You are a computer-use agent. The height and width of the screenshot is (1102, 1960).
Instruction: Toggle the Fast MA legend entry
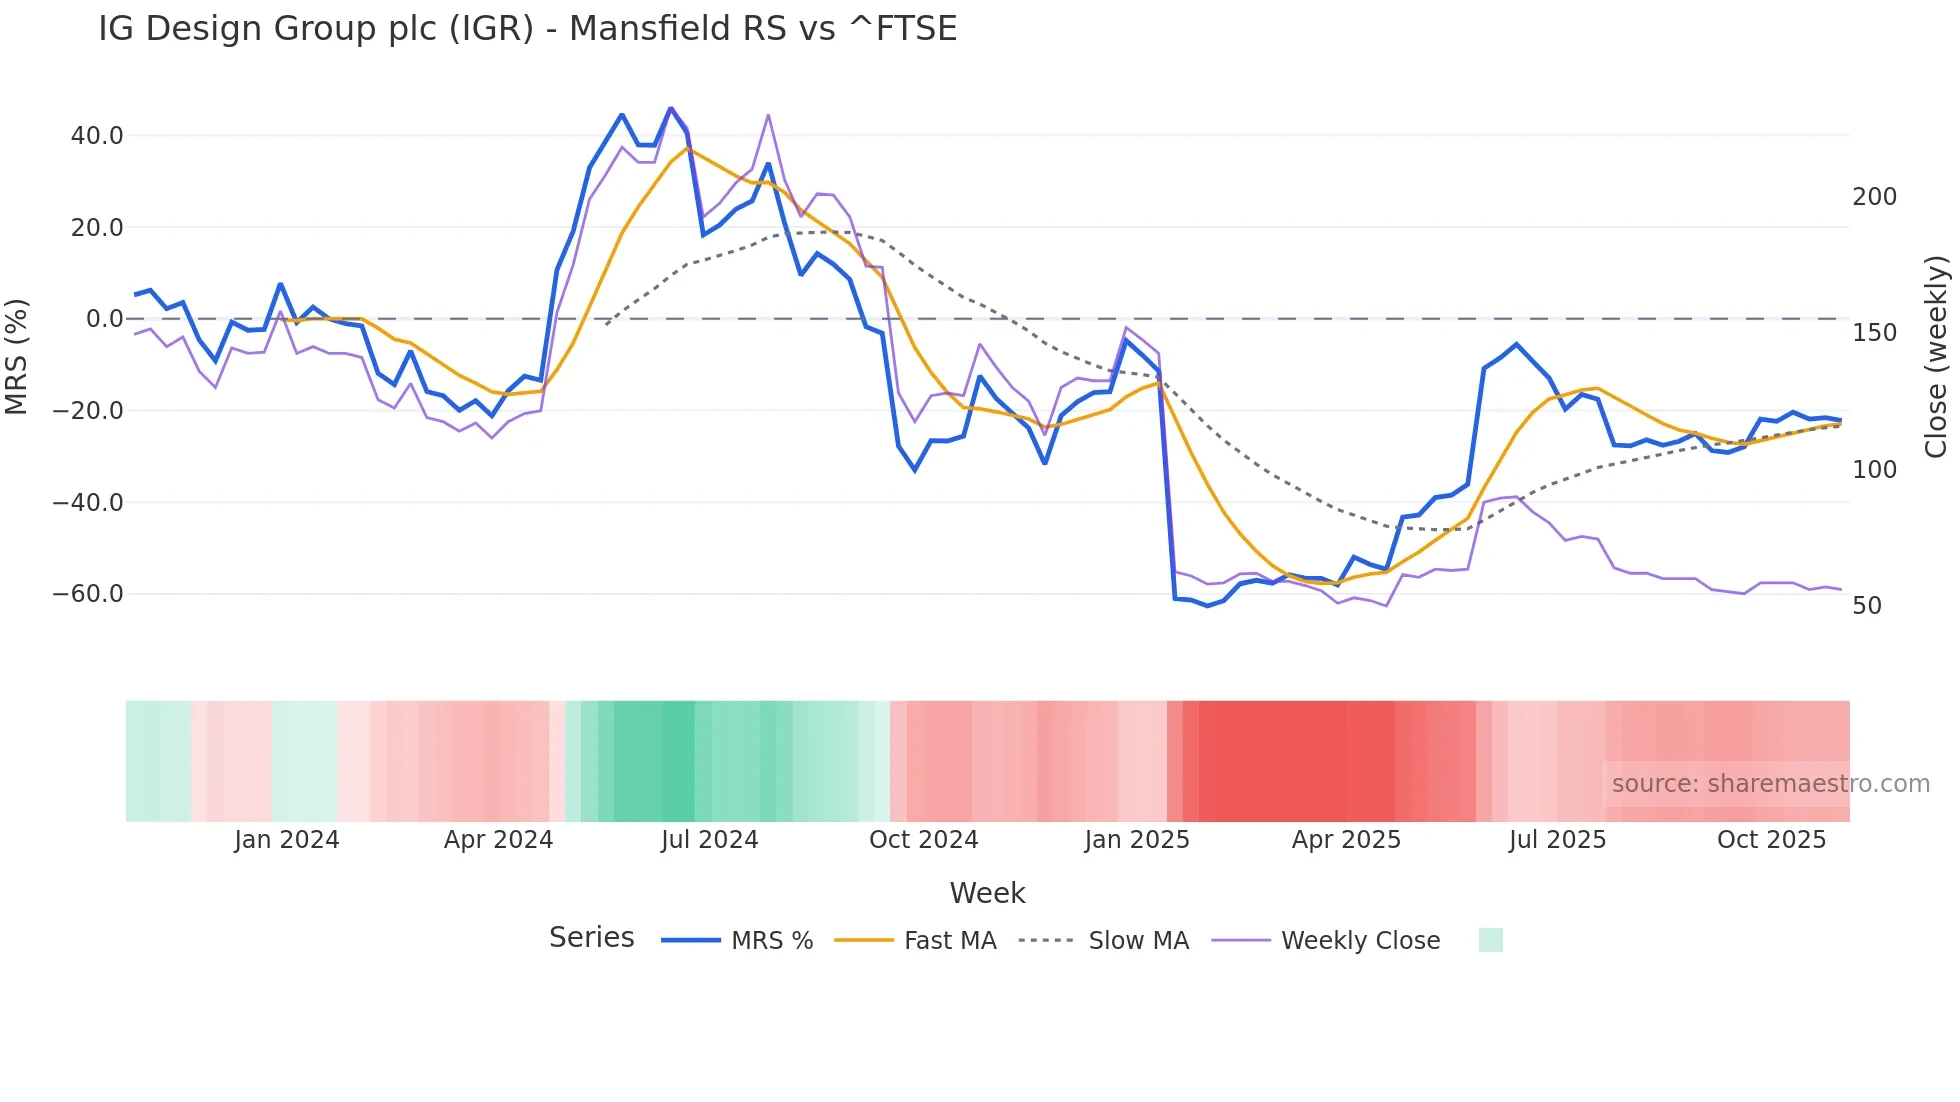[x=916, y=940]
